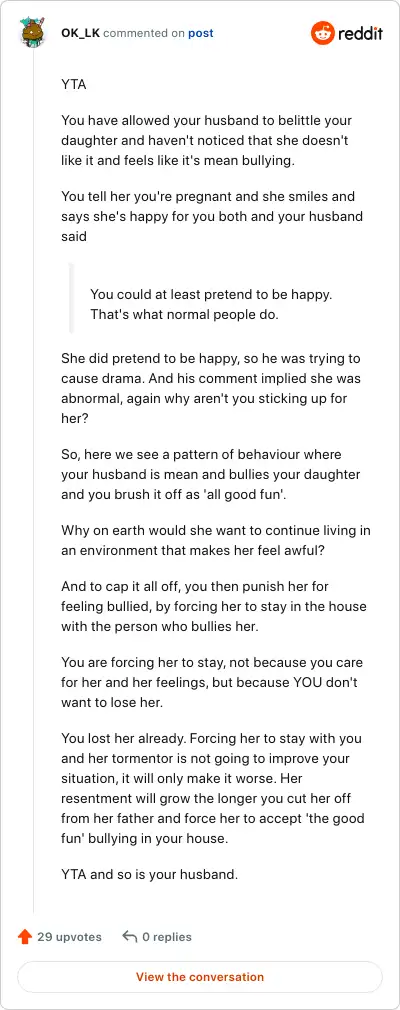
Task: Open the OK_LK username profile link
Action: point(81,33)
